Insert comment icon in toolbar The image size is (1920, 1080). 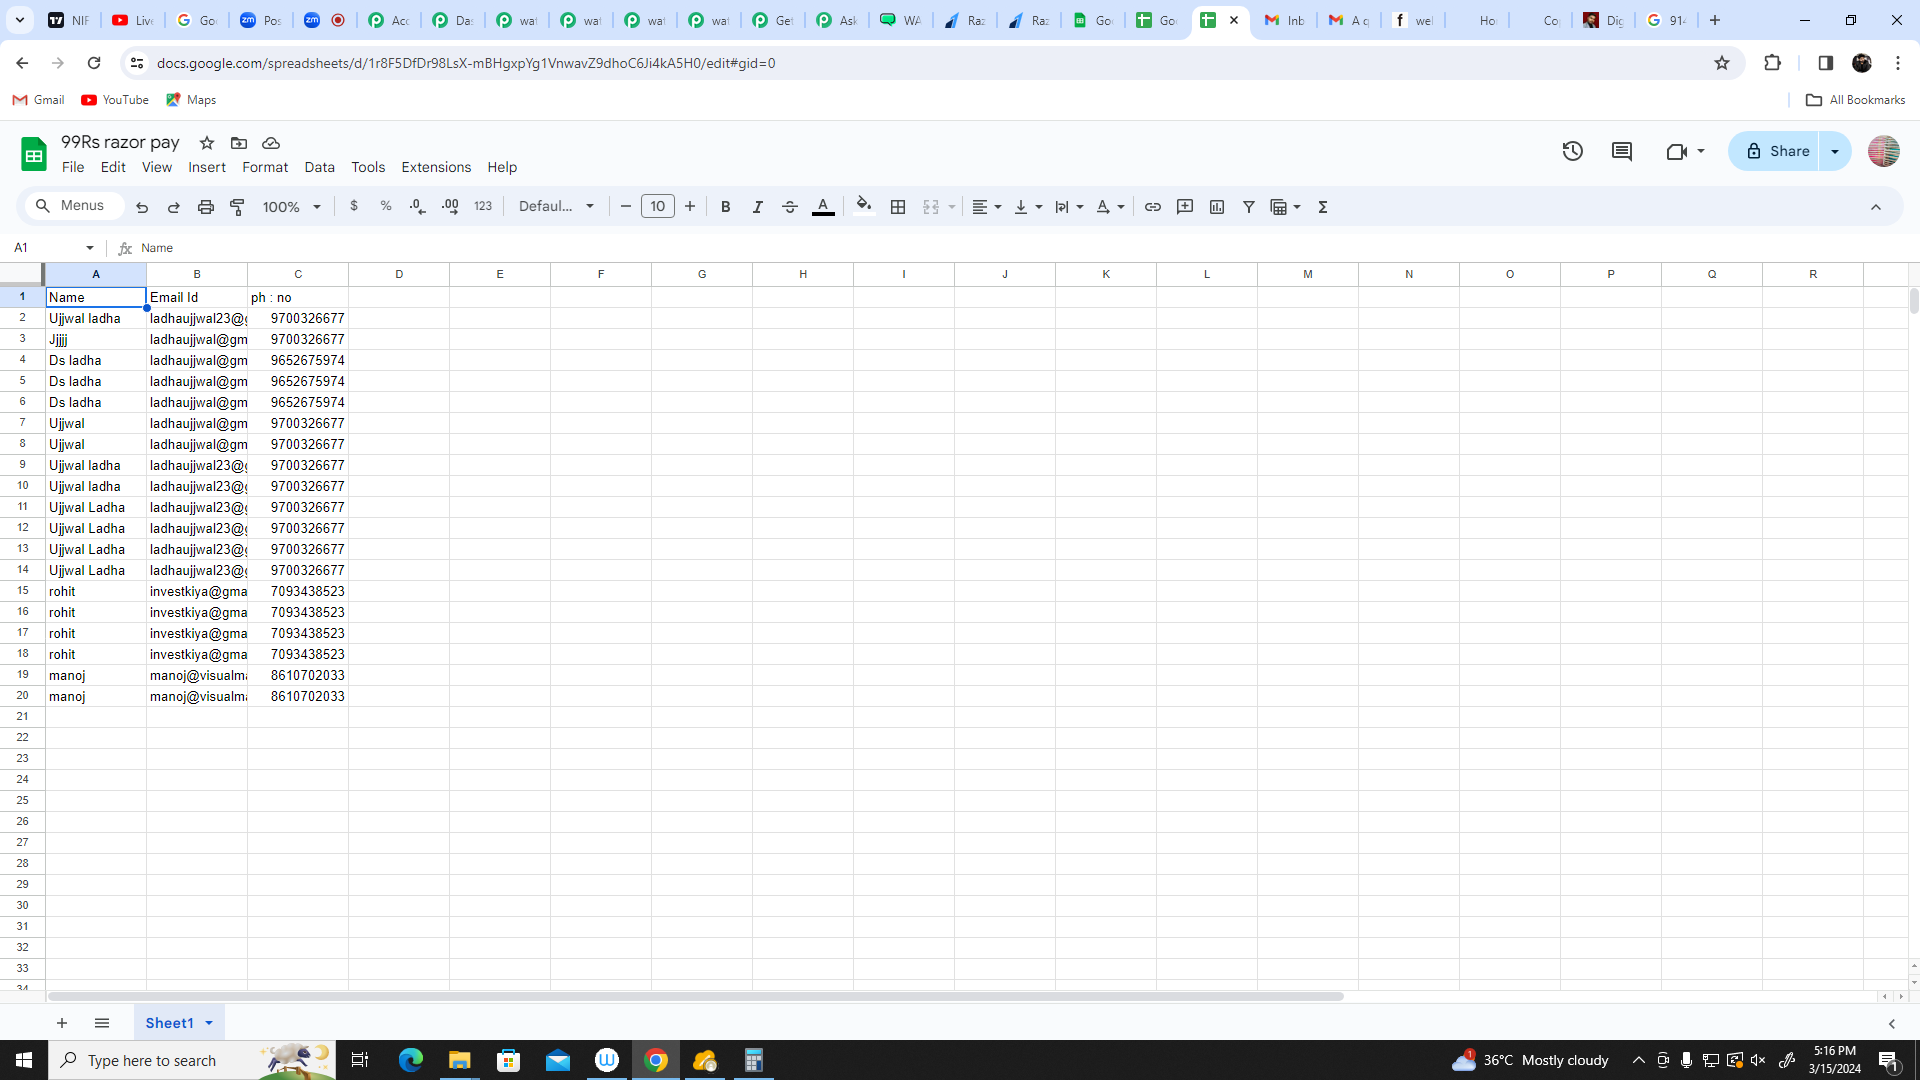coord(1185,207)
